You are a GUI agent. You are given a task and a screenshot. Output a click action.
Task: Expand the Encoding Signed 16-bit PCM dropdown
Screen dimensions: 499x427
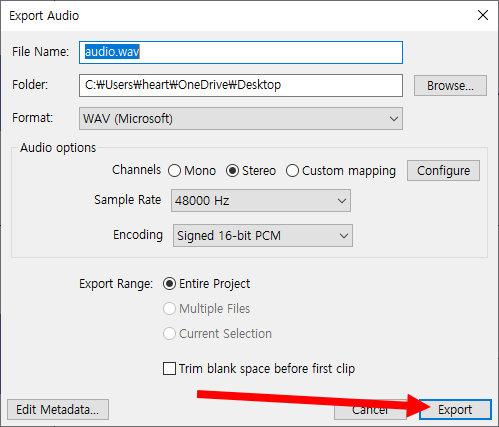click(x=263, y=236)
